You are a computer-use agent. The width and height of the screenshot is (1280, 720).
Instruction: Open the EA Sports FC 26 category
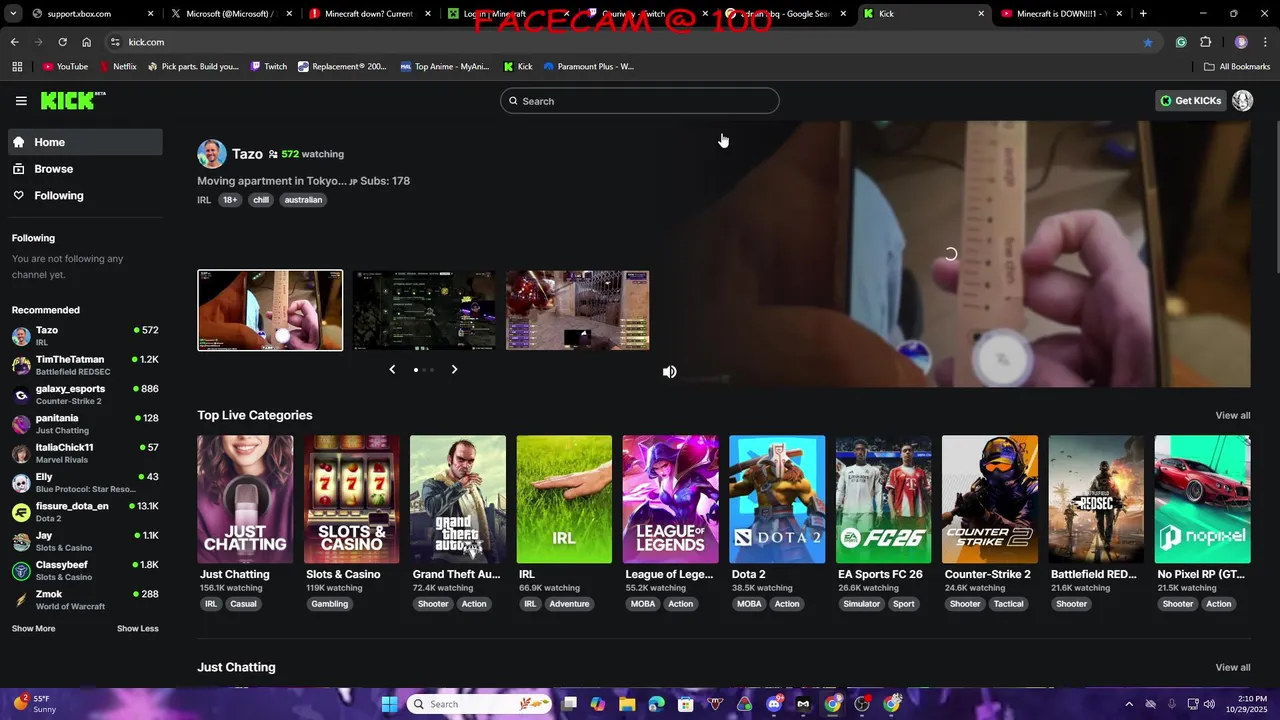pyautogui.click(x=883, y=499)
